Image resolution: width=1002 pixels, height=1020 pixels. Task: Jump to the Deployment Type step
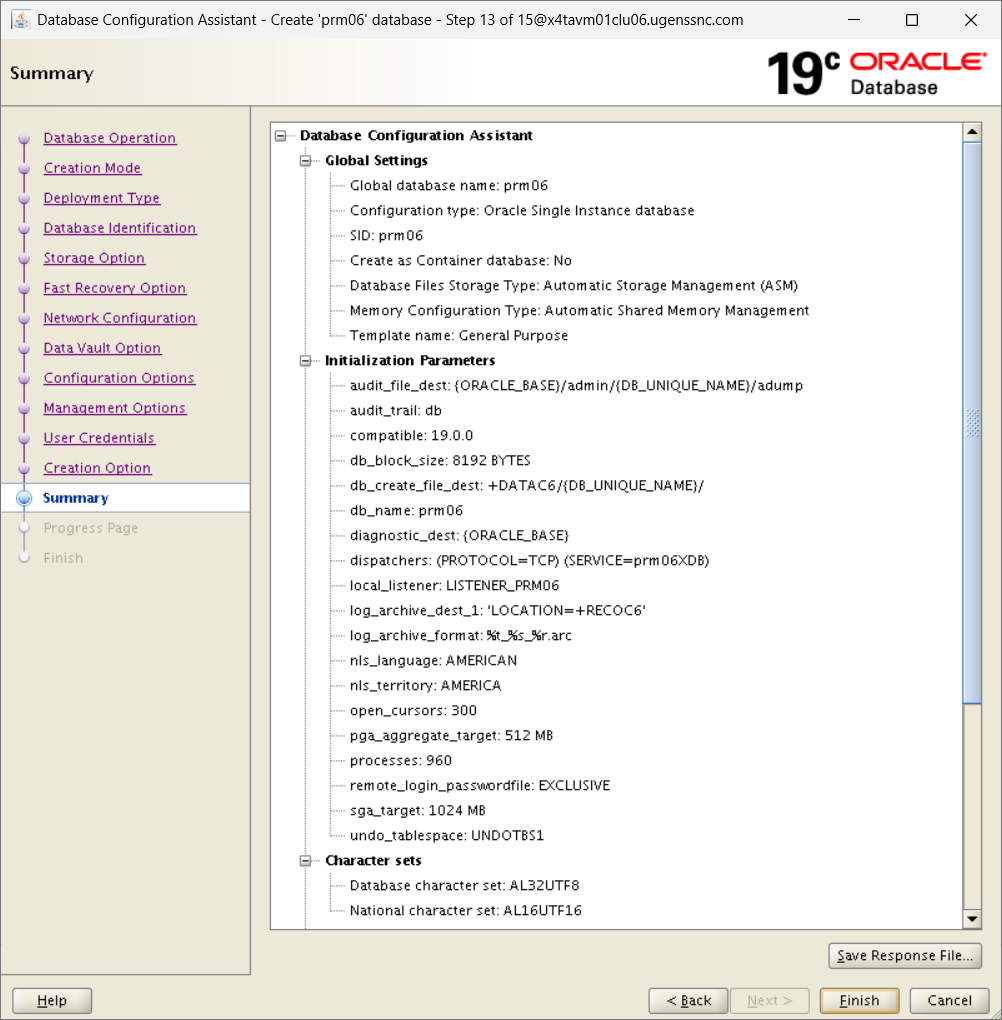tap(102, 198)
